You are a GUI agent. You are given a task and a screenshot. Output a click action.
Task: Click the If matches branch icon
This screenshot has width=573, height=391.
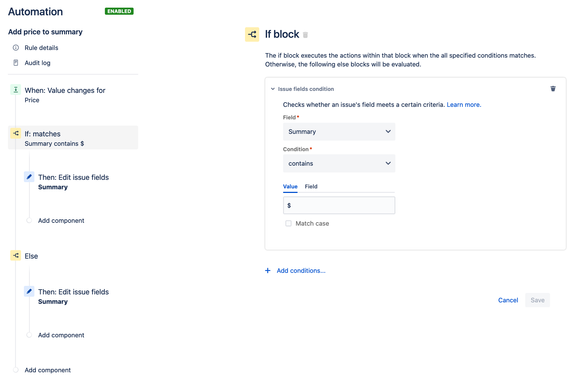[x=15, y=133]
